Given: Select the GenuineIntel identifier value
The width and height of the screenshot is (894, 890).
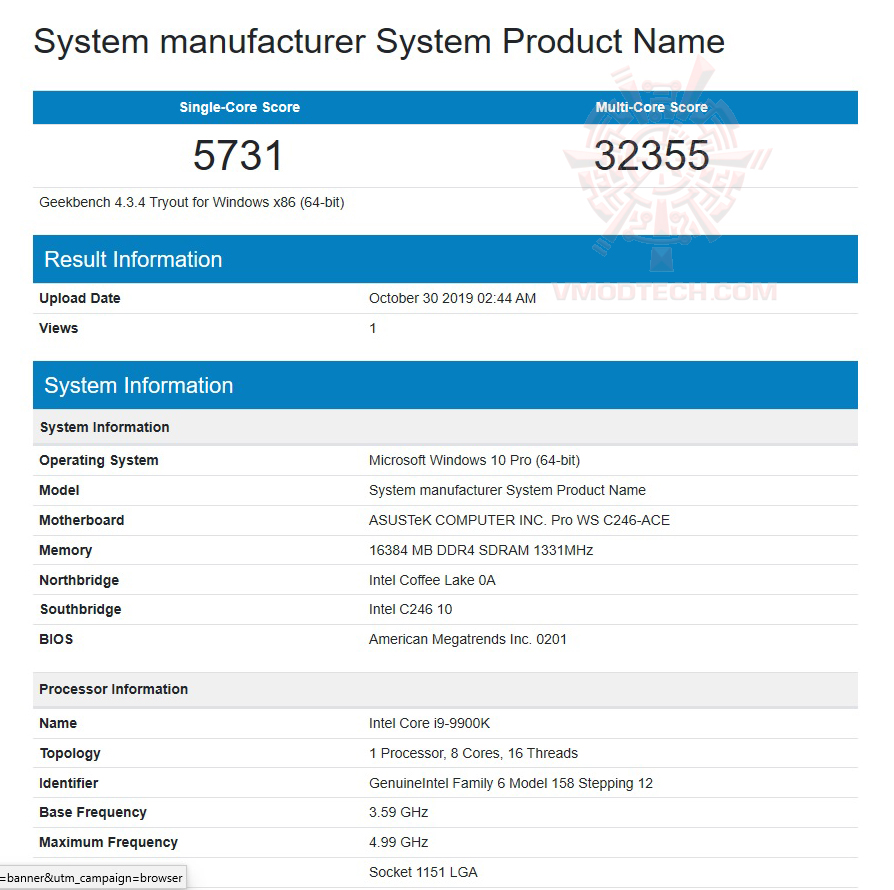Looking at the screenshot, I should tap(511, 783).
